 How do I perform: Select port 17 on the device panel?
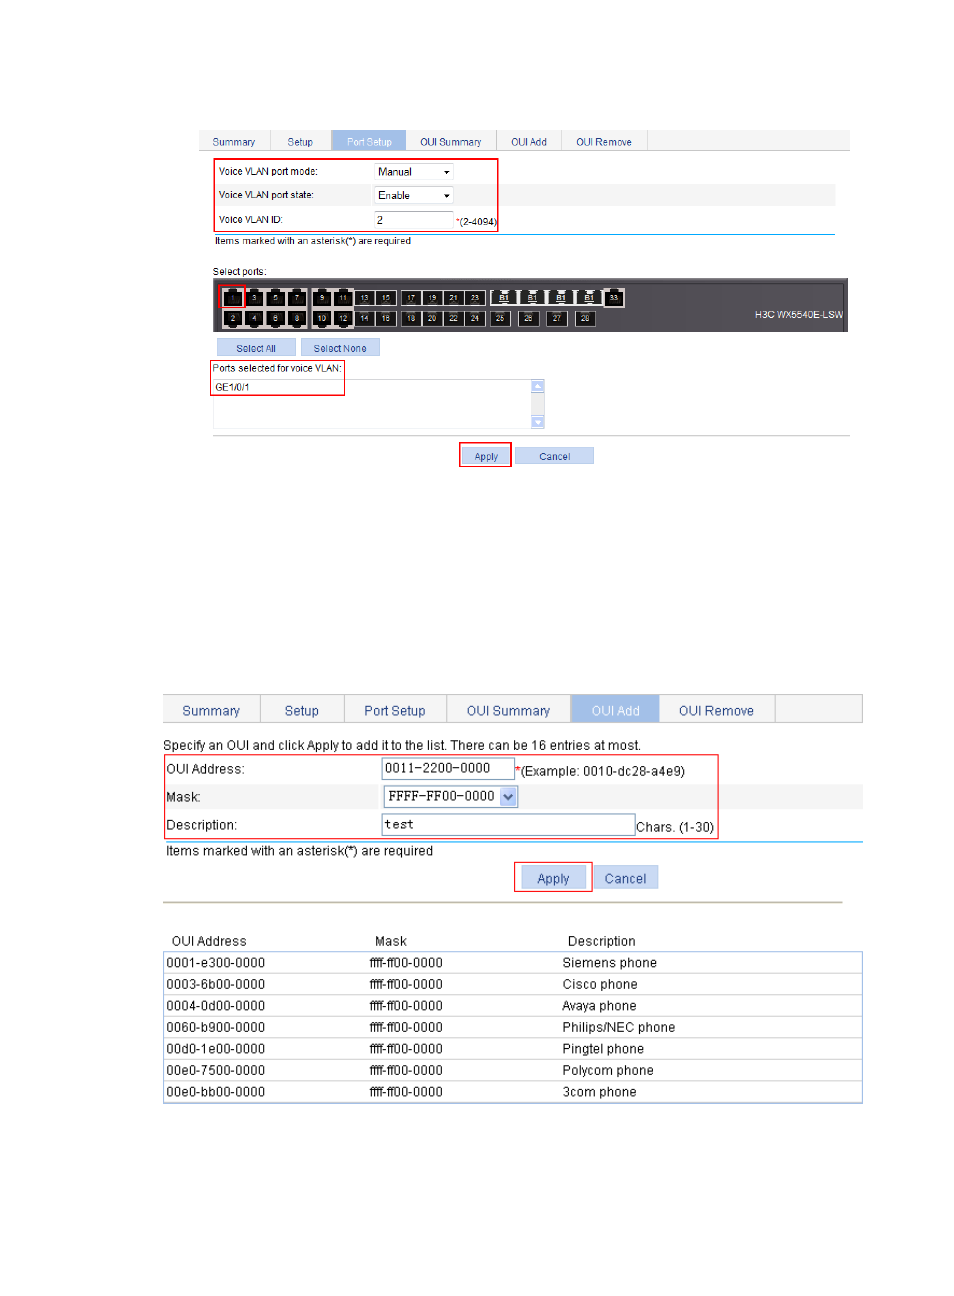click(411, 298)
